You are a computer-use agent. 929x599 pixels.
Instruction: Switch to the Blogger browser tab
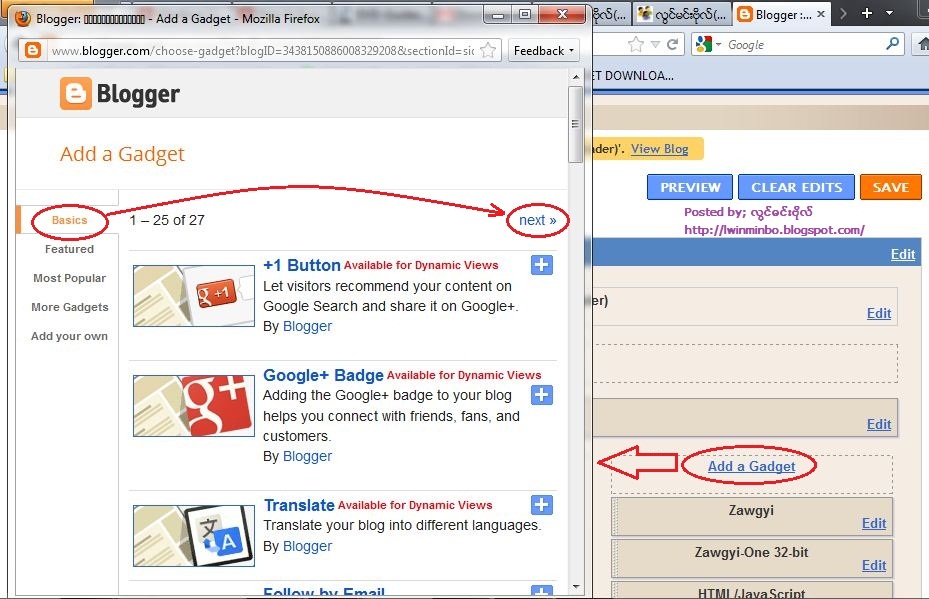click(781, 14)
